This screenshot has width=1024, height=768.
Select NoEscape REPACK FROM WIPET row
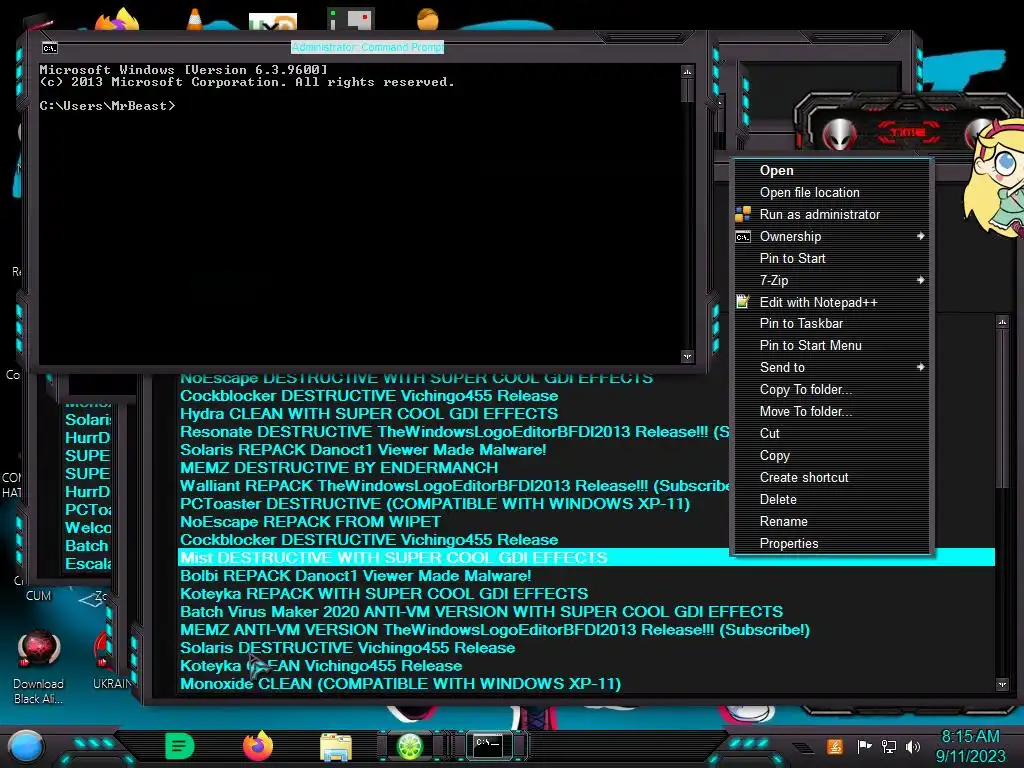click(x=310, y=522)
